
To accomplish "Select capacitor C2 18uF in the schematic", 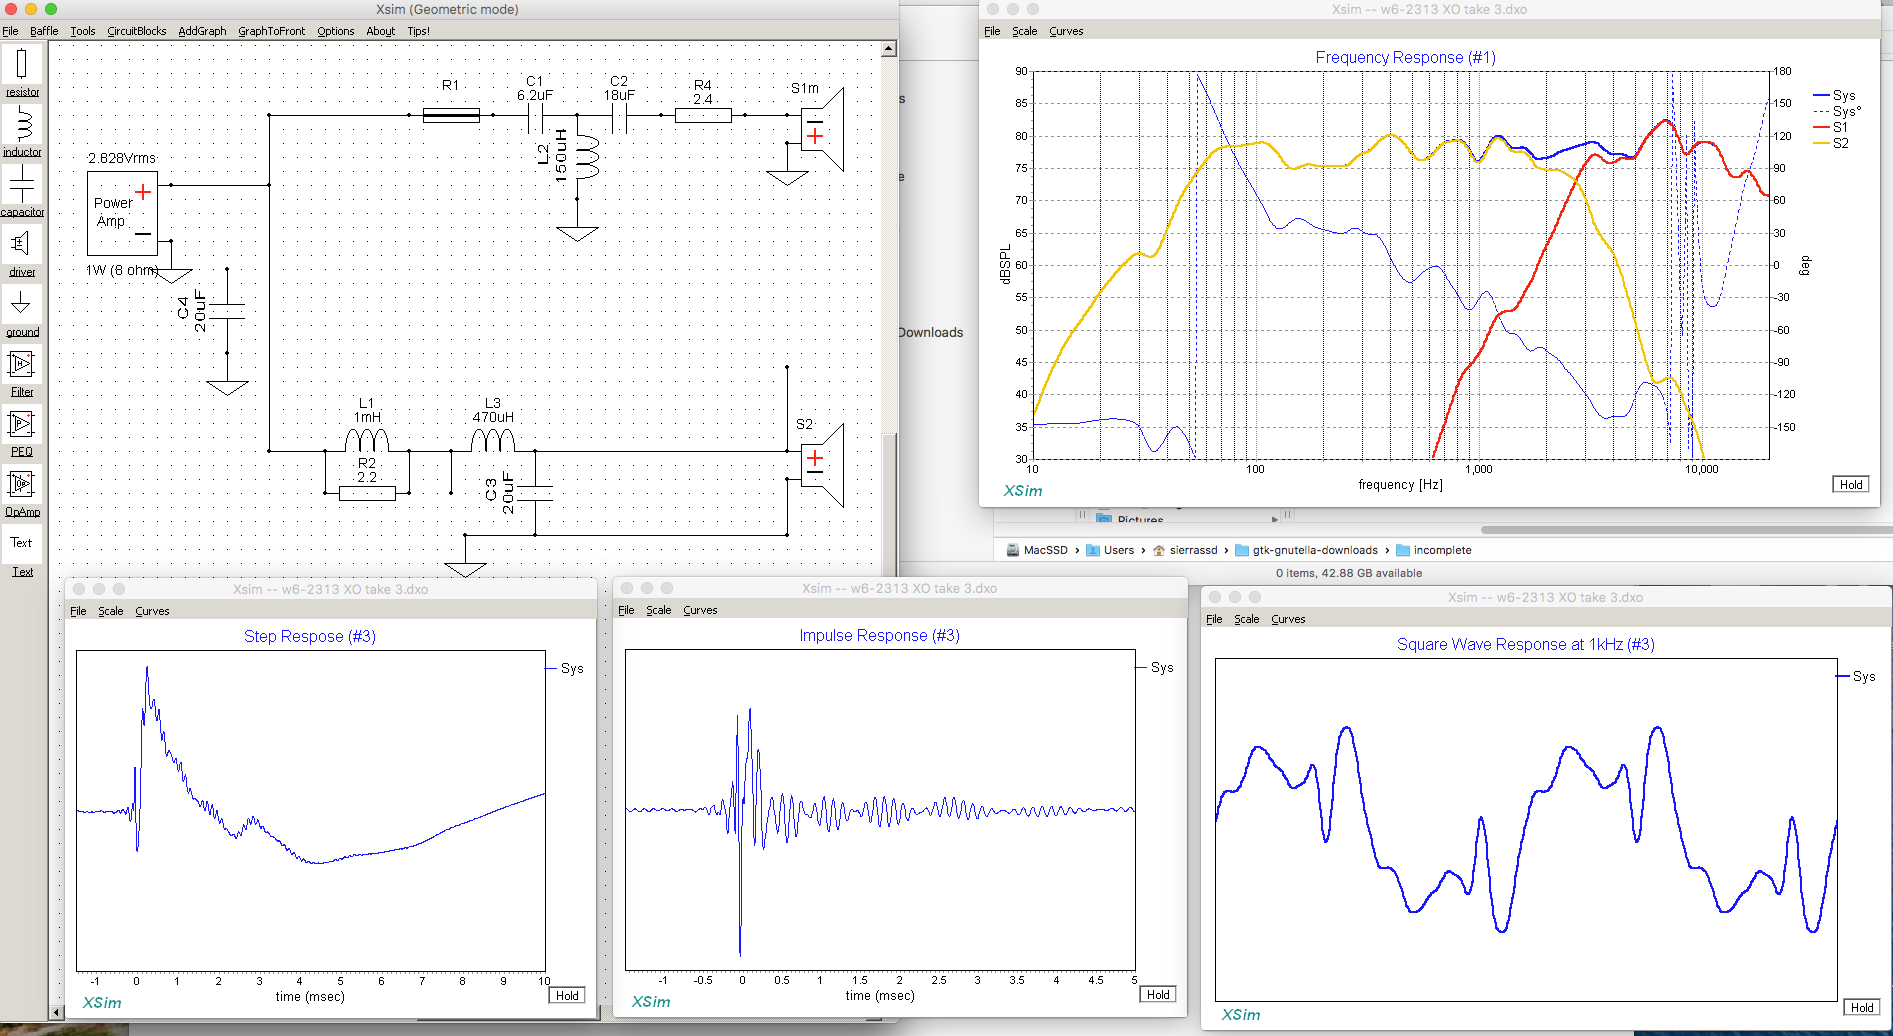I will point(619,119).
